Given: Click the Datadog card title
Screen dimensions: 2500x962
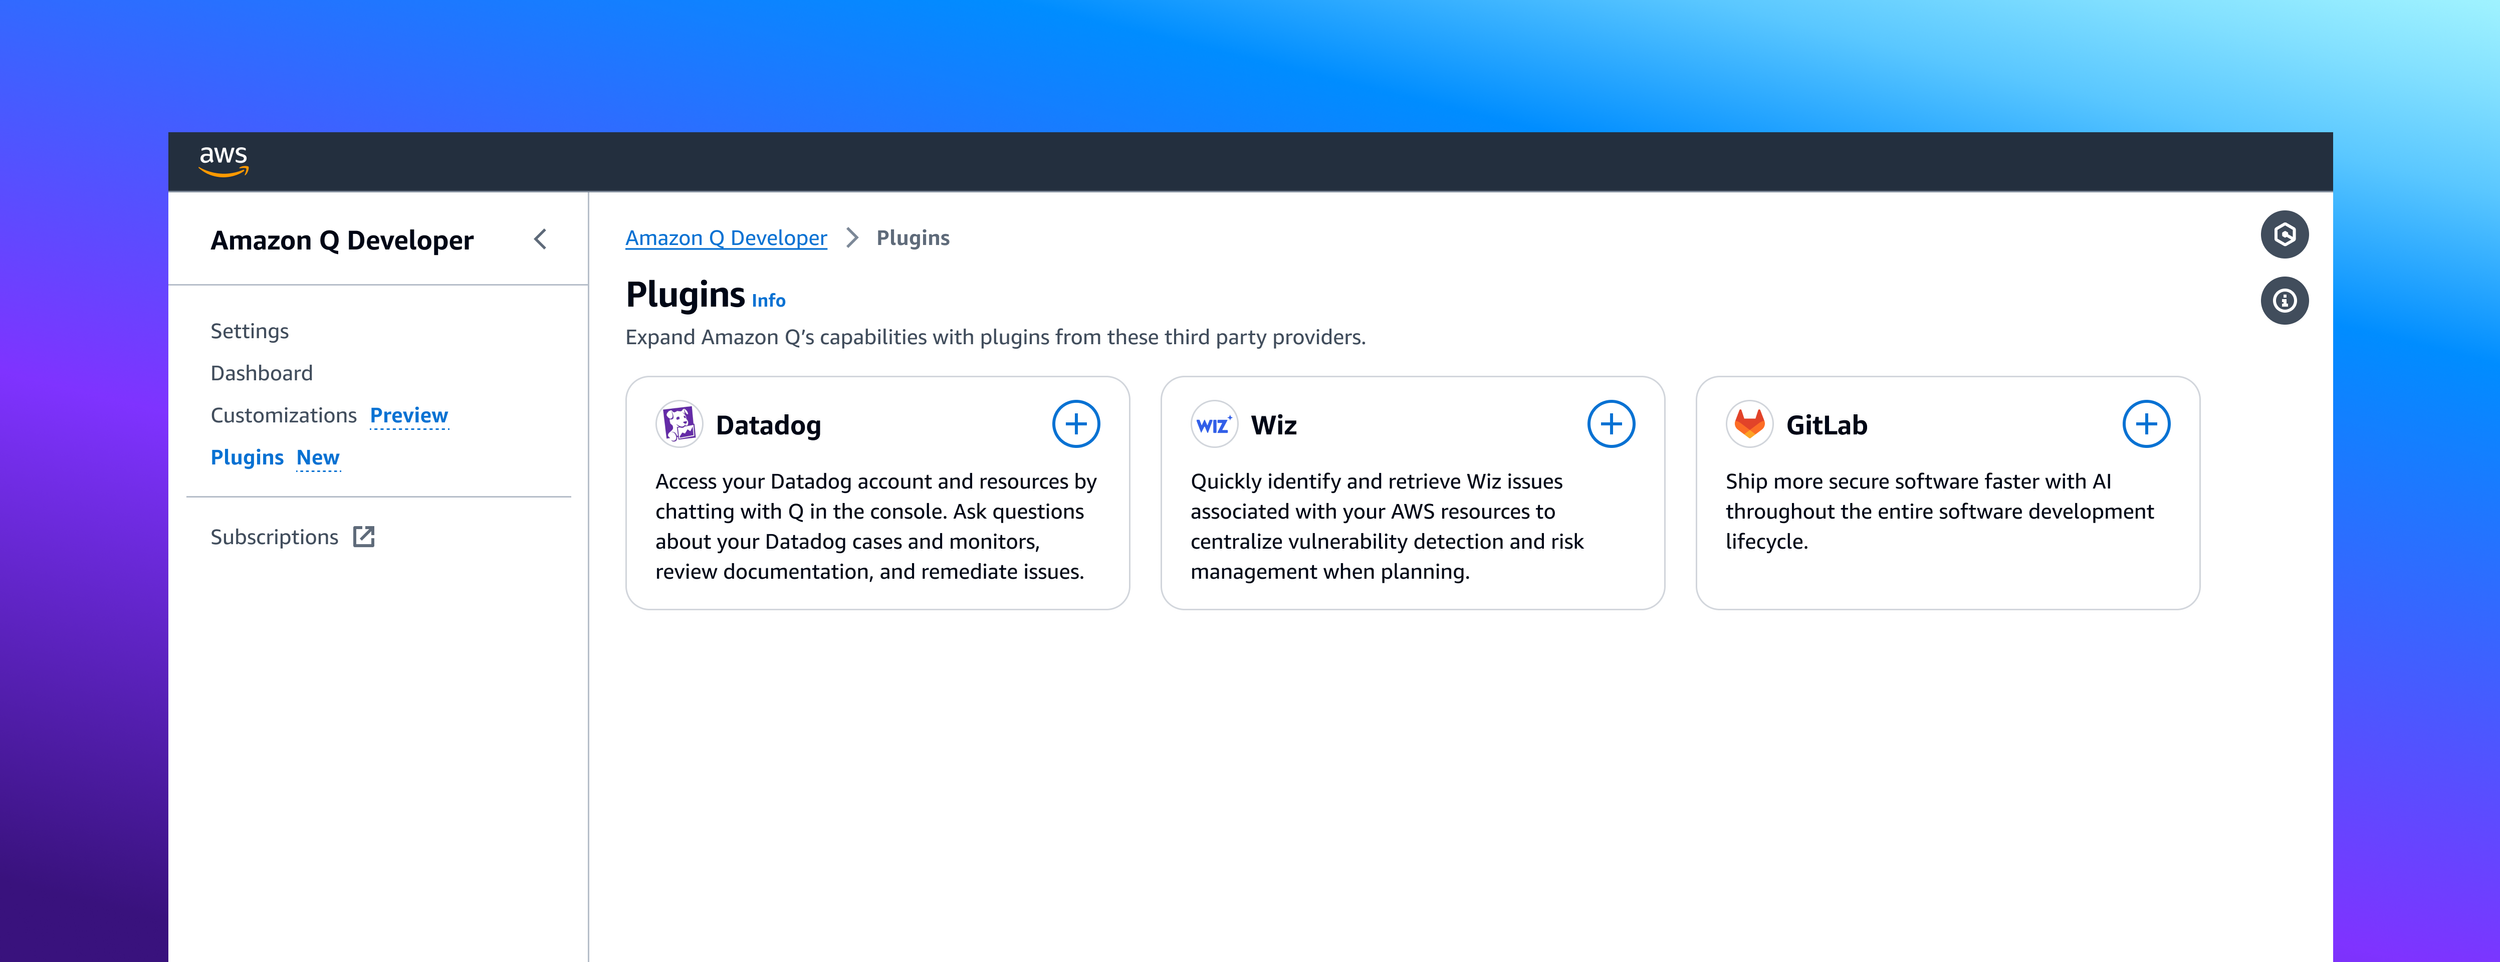Looking at the screenshot, I should [768, 425].
